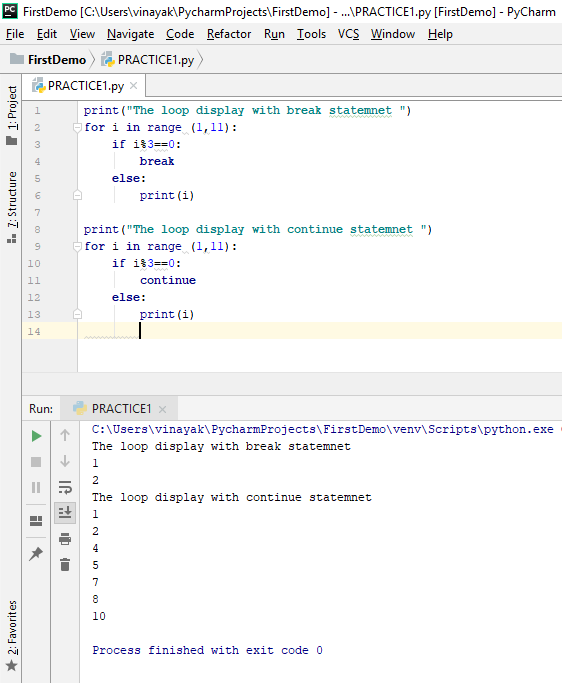Click line number 14 in the gutter

pyautogui.click(x=34, y=331)
